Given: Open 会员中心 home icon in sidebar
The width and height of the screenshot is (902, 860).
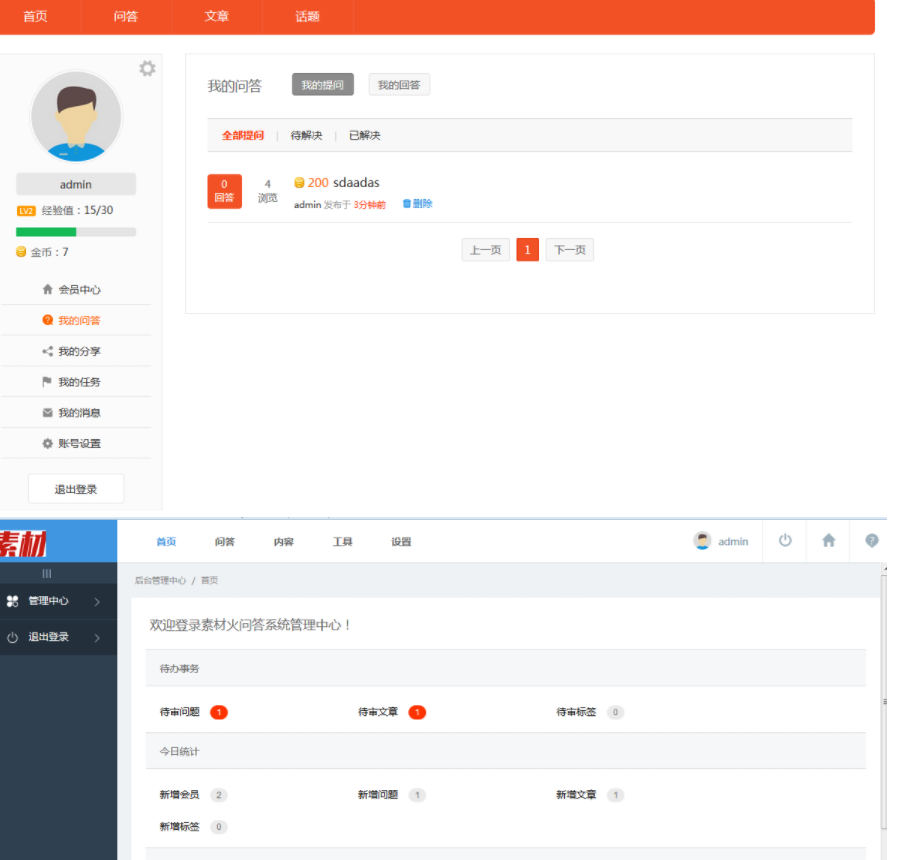Looking at the screenshot, I should (x=48, y=289).
